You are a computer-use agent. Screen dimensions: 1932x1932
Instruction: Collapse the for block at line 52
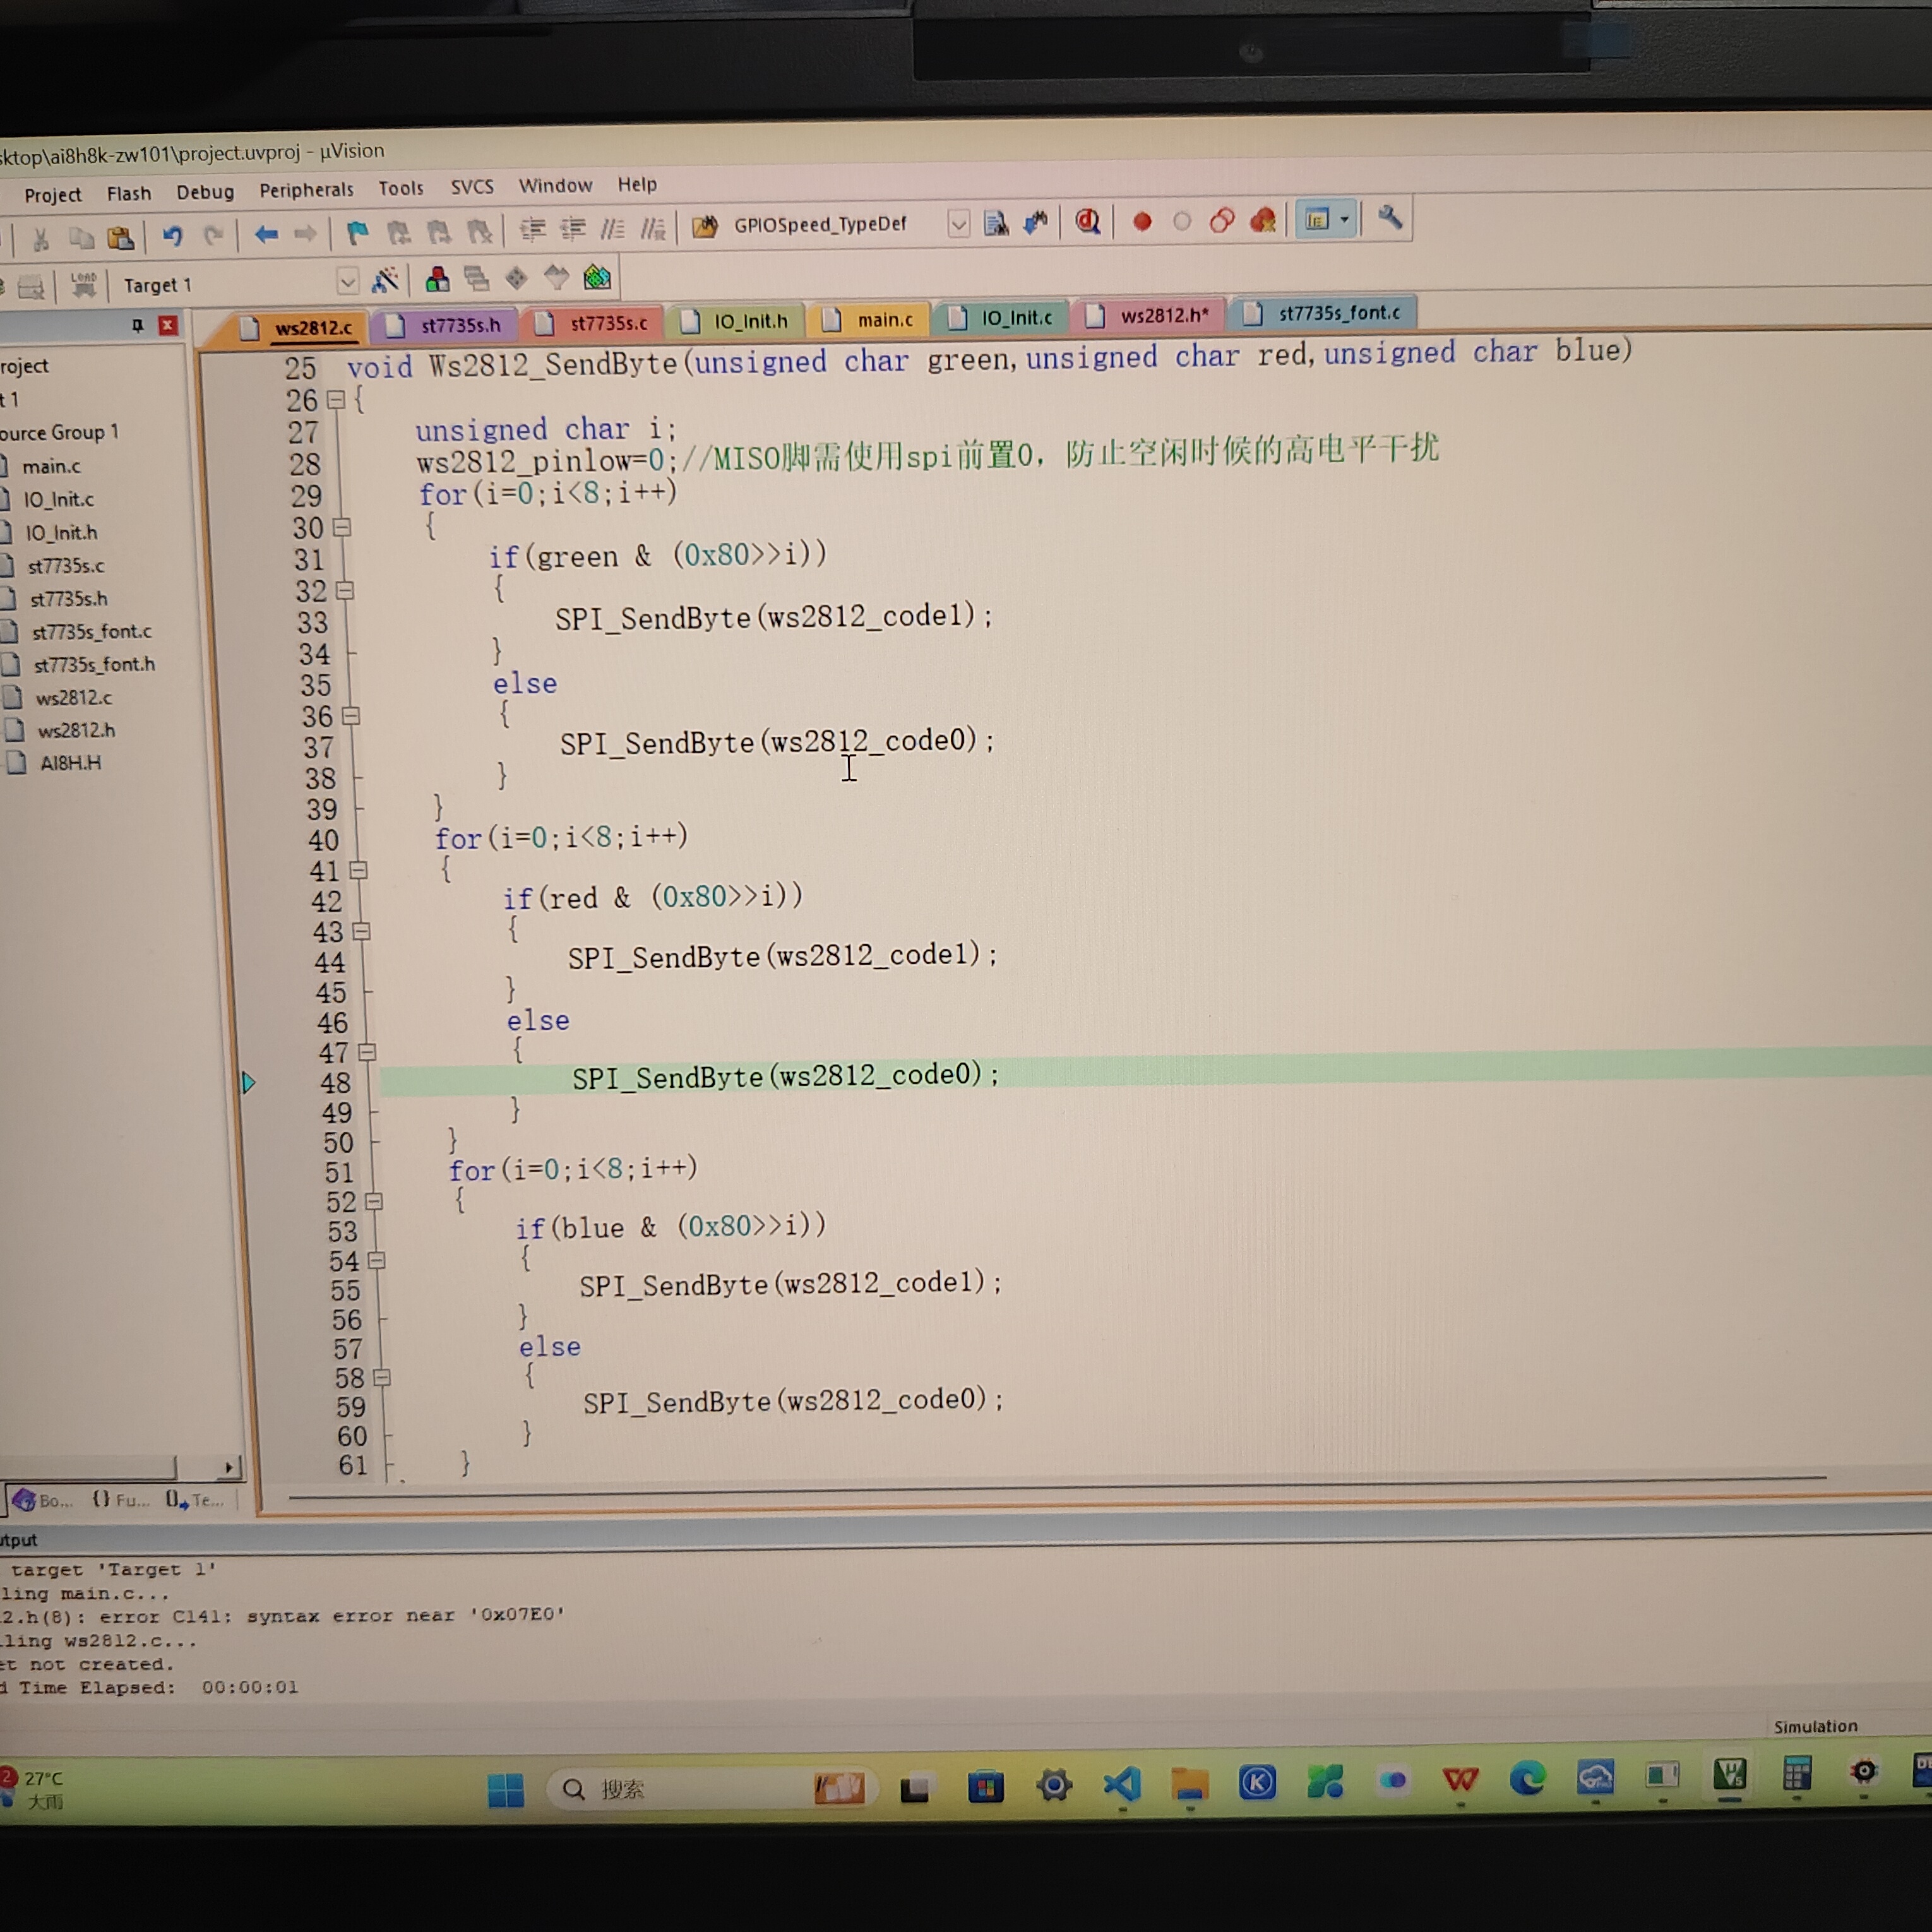pyautogui.click(x=373, y=1201)
